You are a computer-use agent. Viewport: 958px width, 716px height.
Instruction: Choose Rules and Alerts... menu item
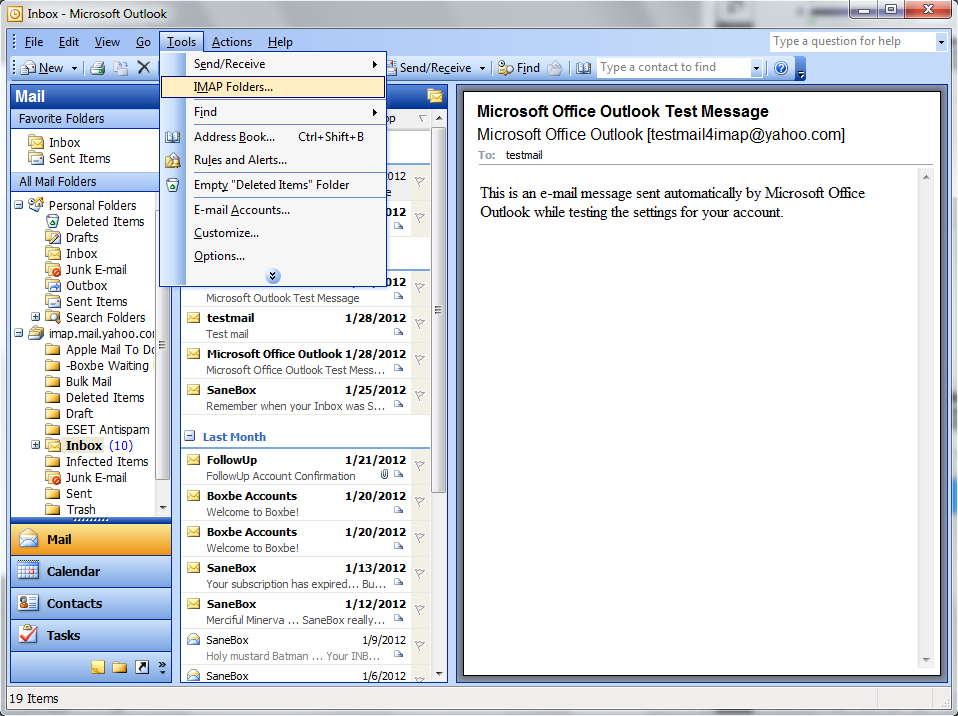273,160
